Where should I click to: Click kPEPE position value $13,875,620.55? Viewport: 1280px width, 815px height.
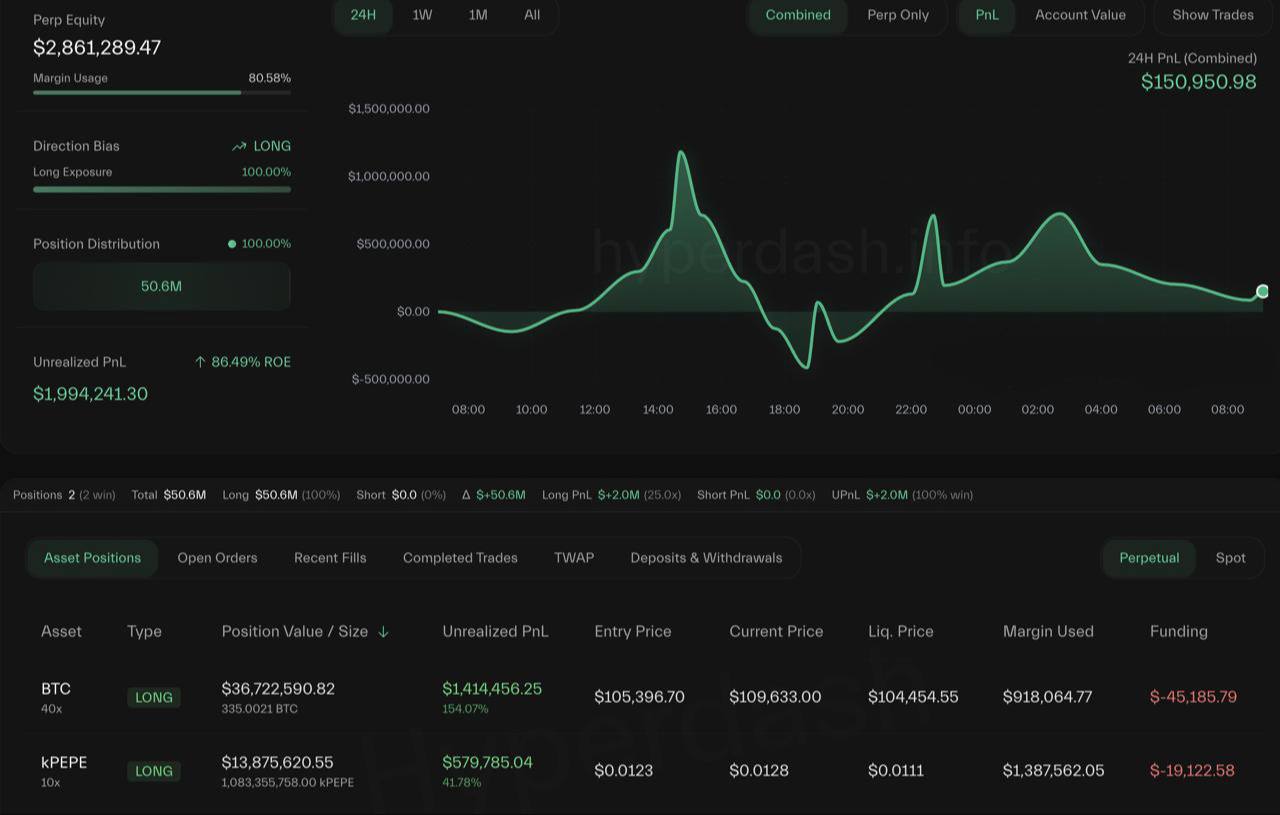[277, 762]
